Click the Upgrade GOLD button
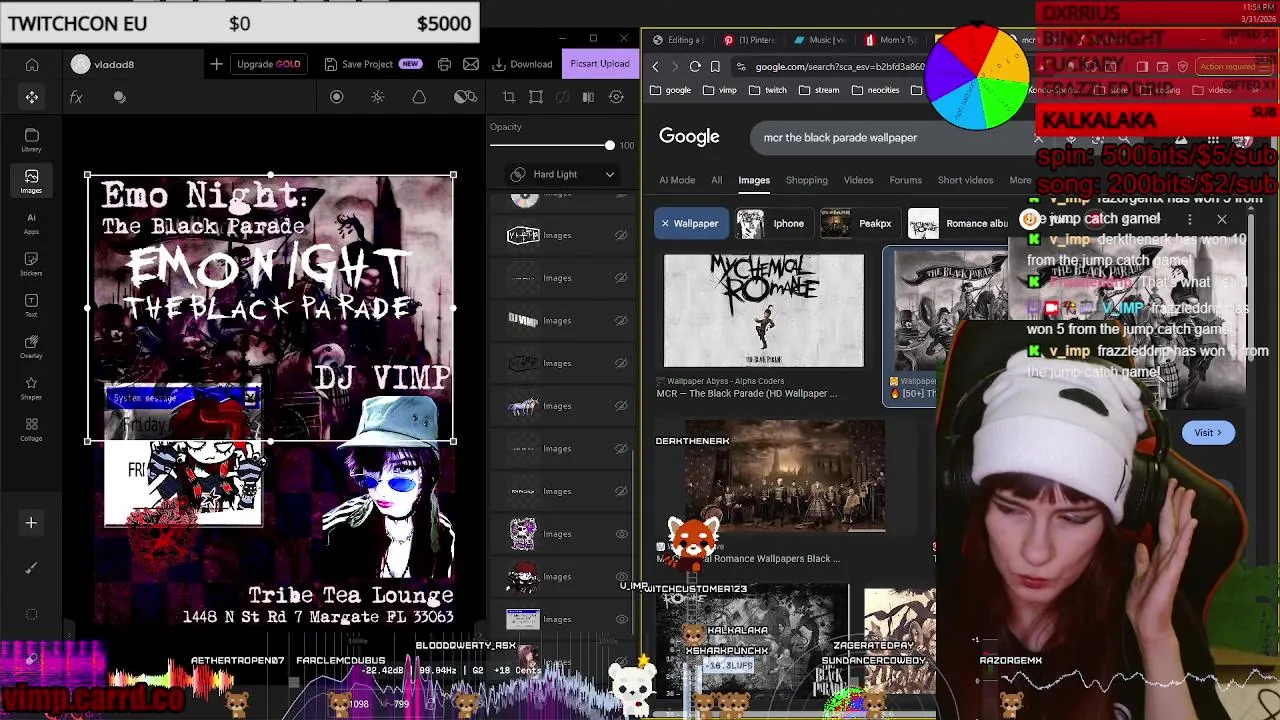Image resolution: width=1280 pixels, height=720 pixels. (268, 64)
